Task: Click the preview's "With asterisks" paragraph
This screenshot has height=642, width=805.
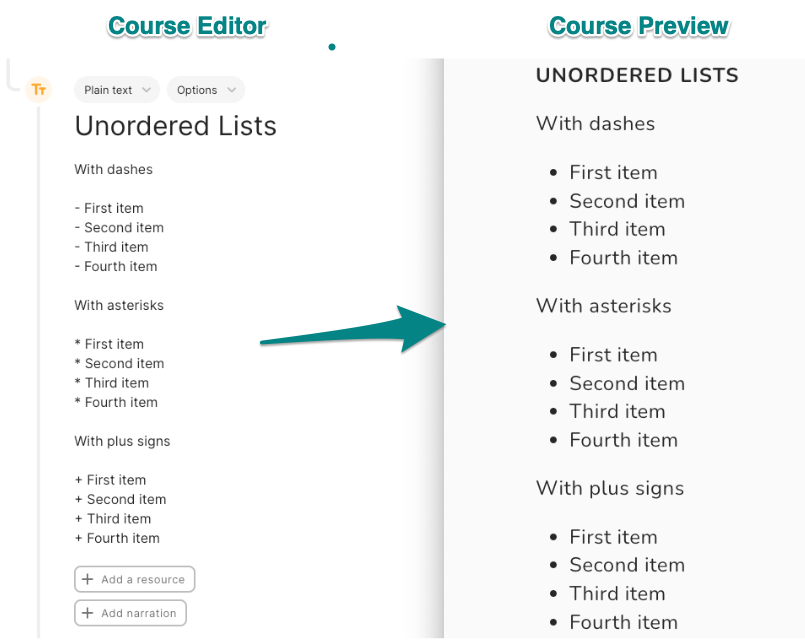Action: (x=603, y=306)
